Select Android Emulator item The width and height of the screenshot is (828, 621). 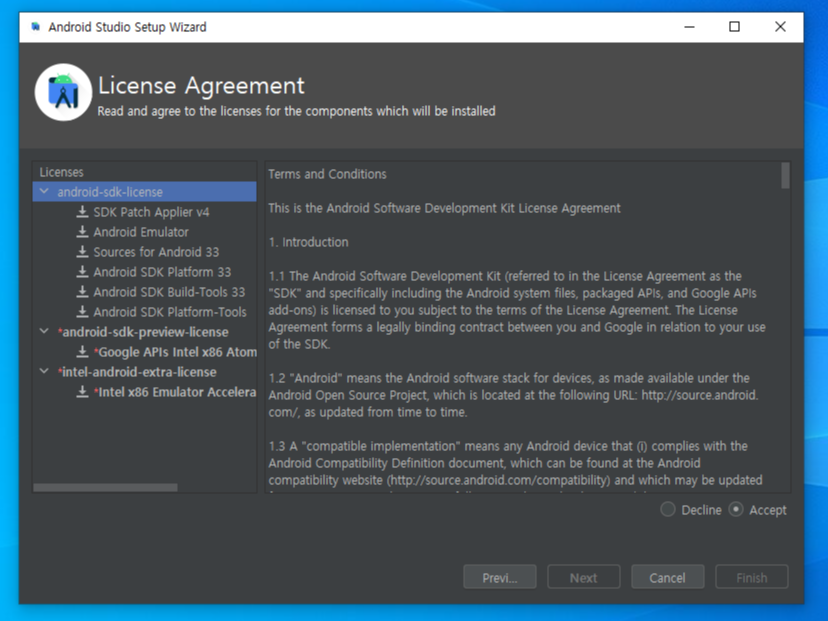click(141, 232)
